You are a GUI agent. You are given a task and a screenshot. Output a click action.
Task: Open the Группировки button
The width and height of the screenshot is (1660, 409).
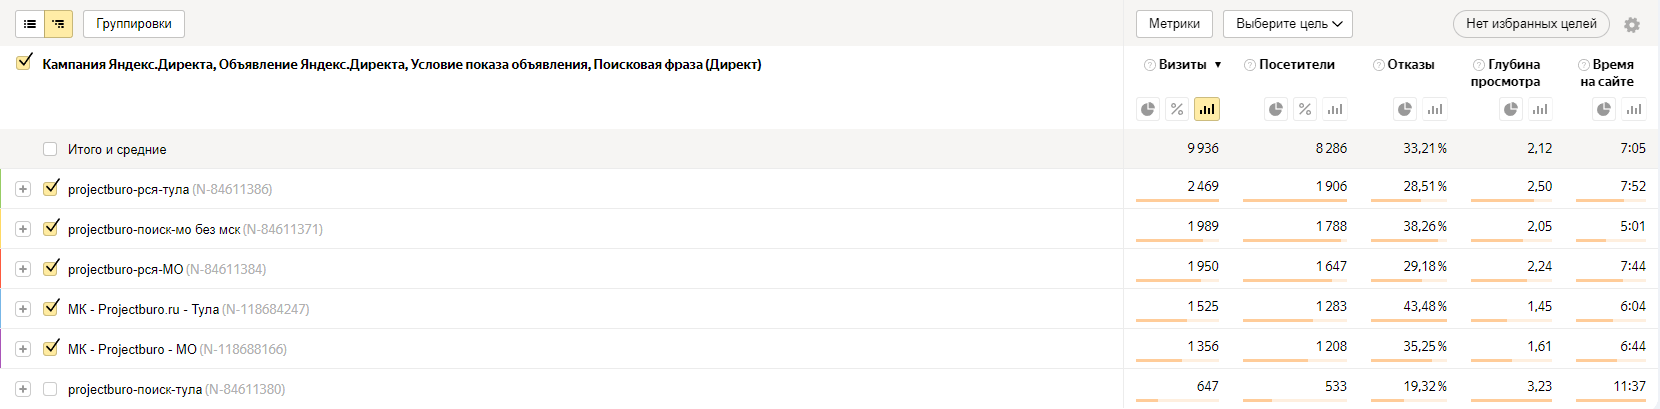tap(134, 23)
